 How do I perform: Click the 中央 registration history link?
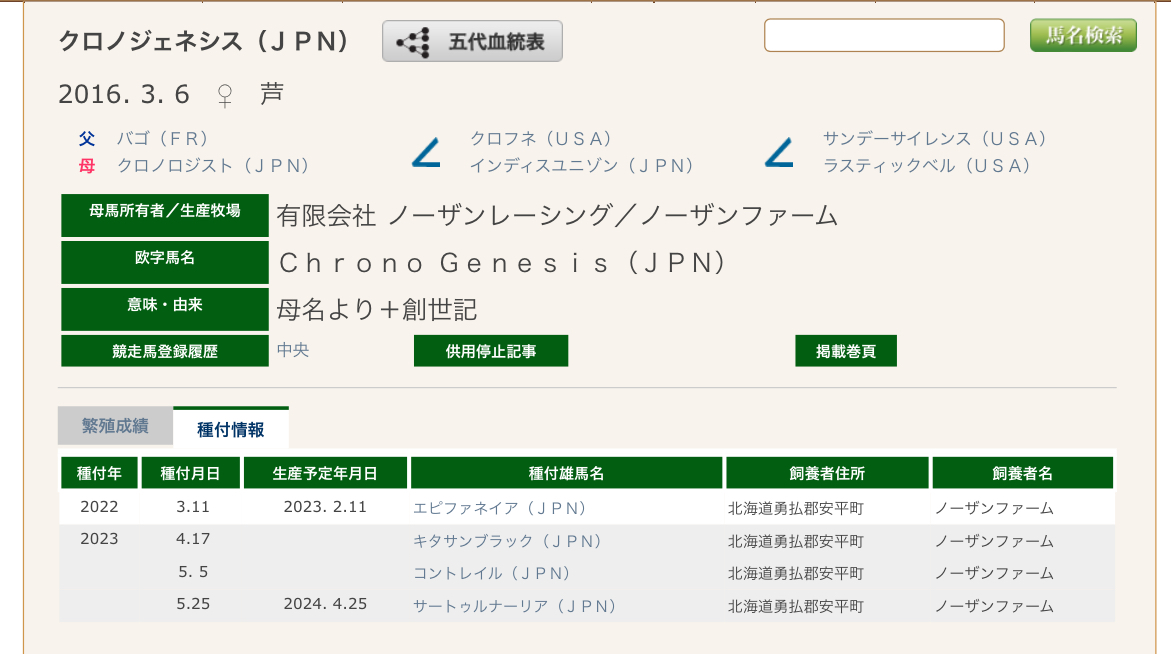click(293, 350)
